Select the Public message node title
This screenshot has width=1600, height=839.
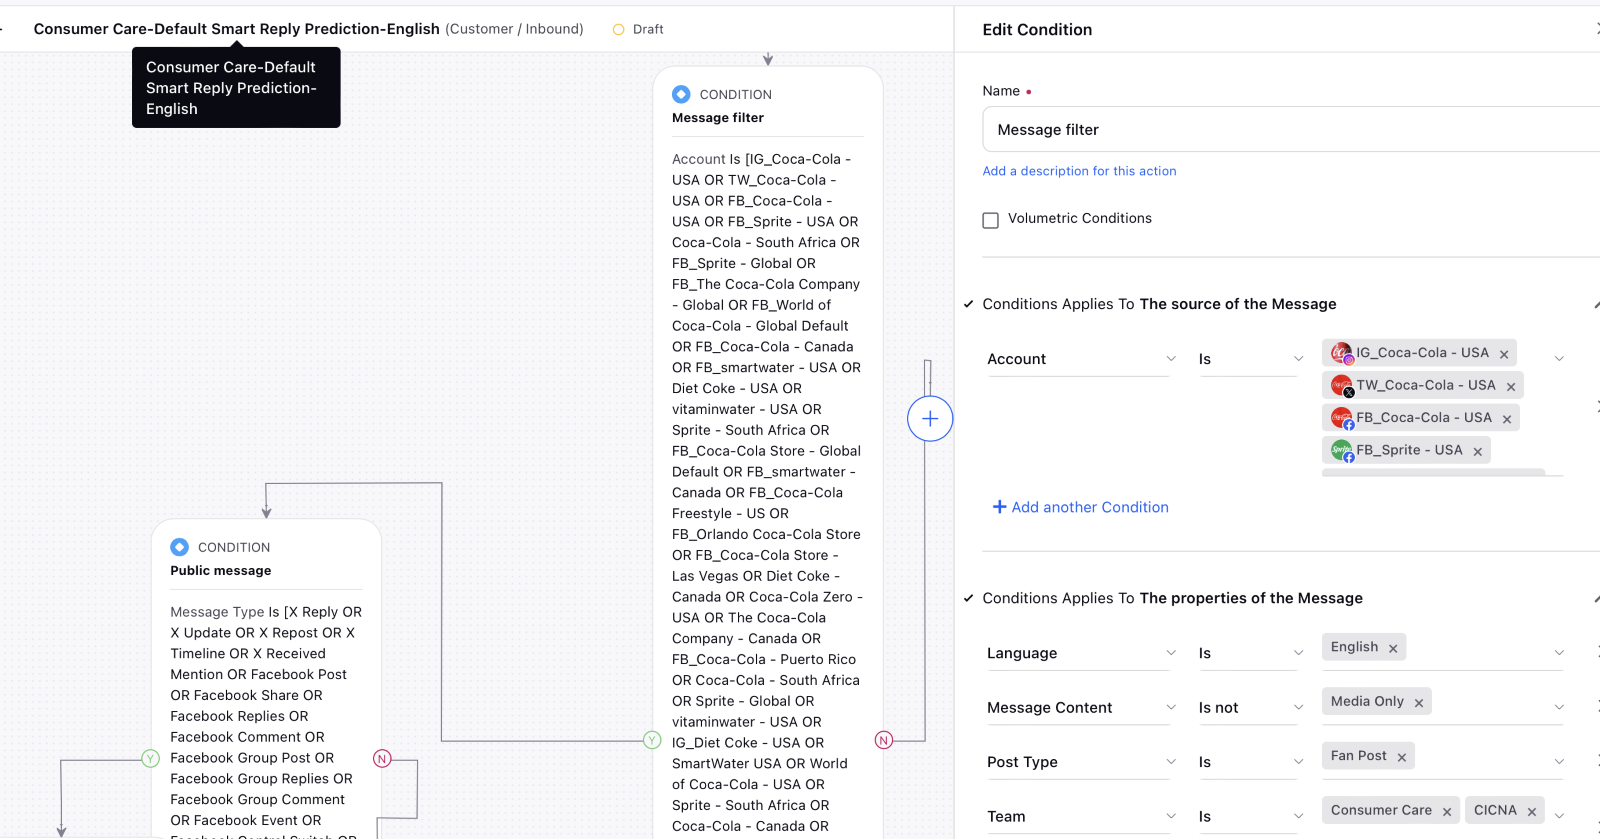[x=221, y=571]
